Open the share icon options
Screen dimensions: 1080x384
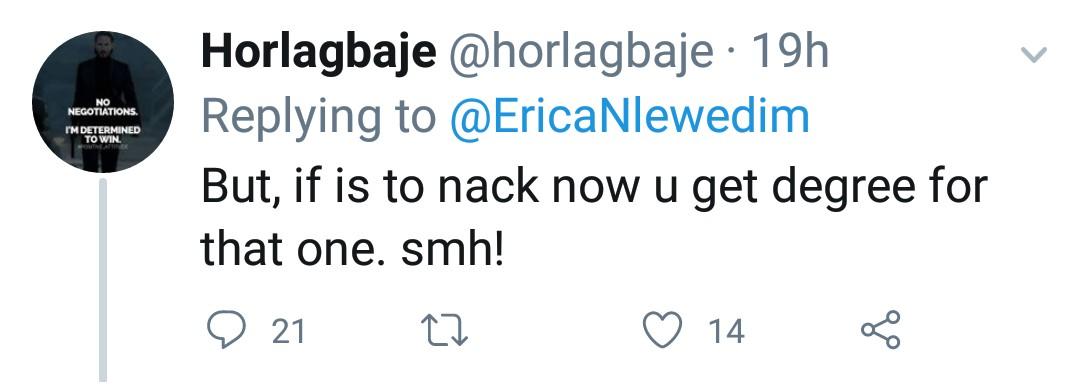tap(881, 330)
